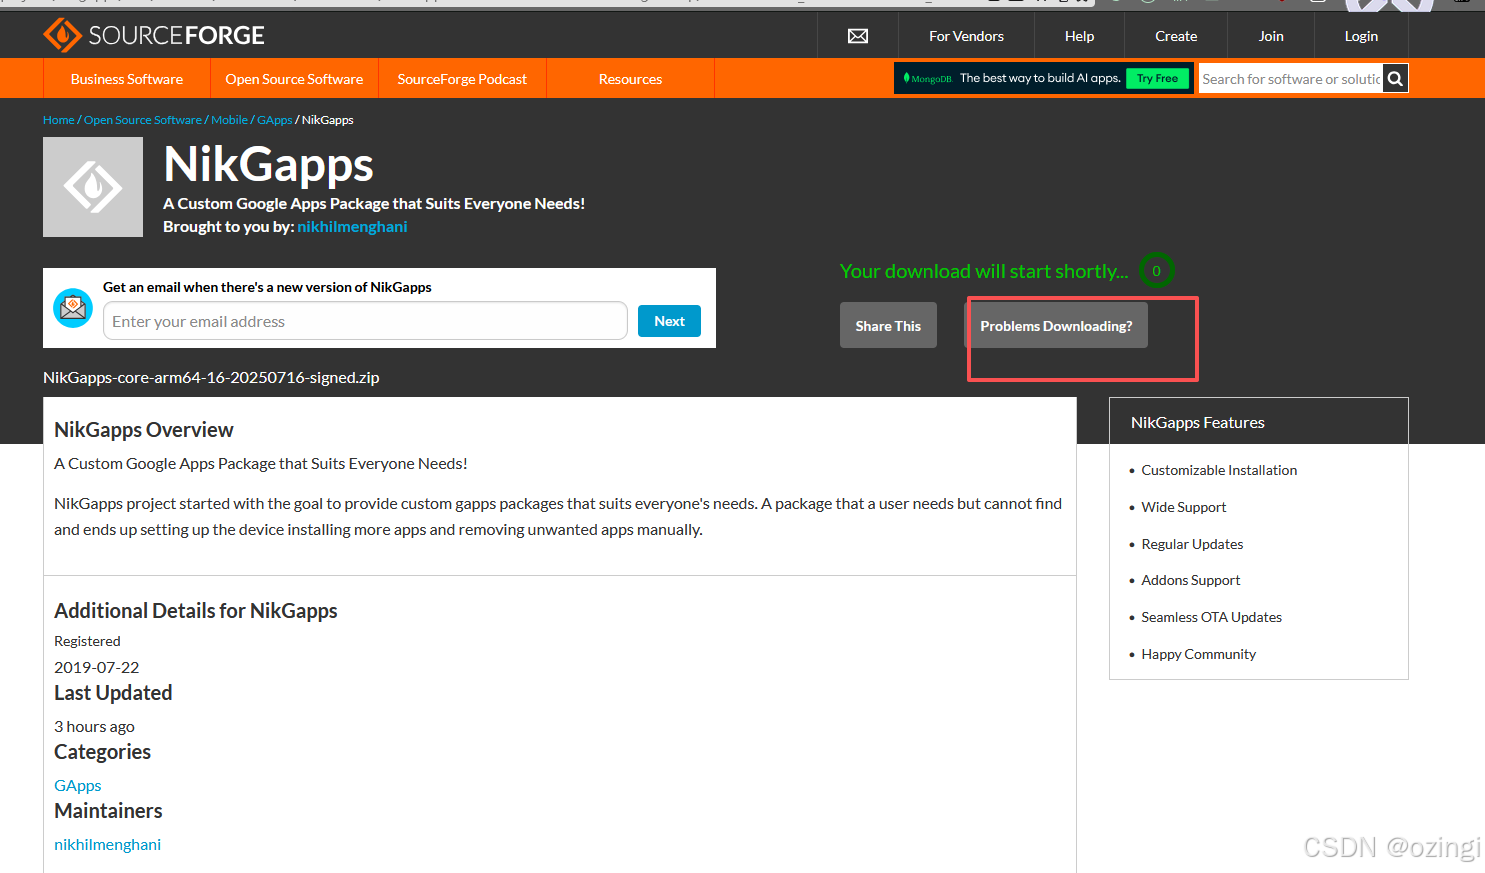Click the MongoDB ad text banner
Image resolution: width=1485 pixels, height=873 pixels.
(x=1040, y=78)
